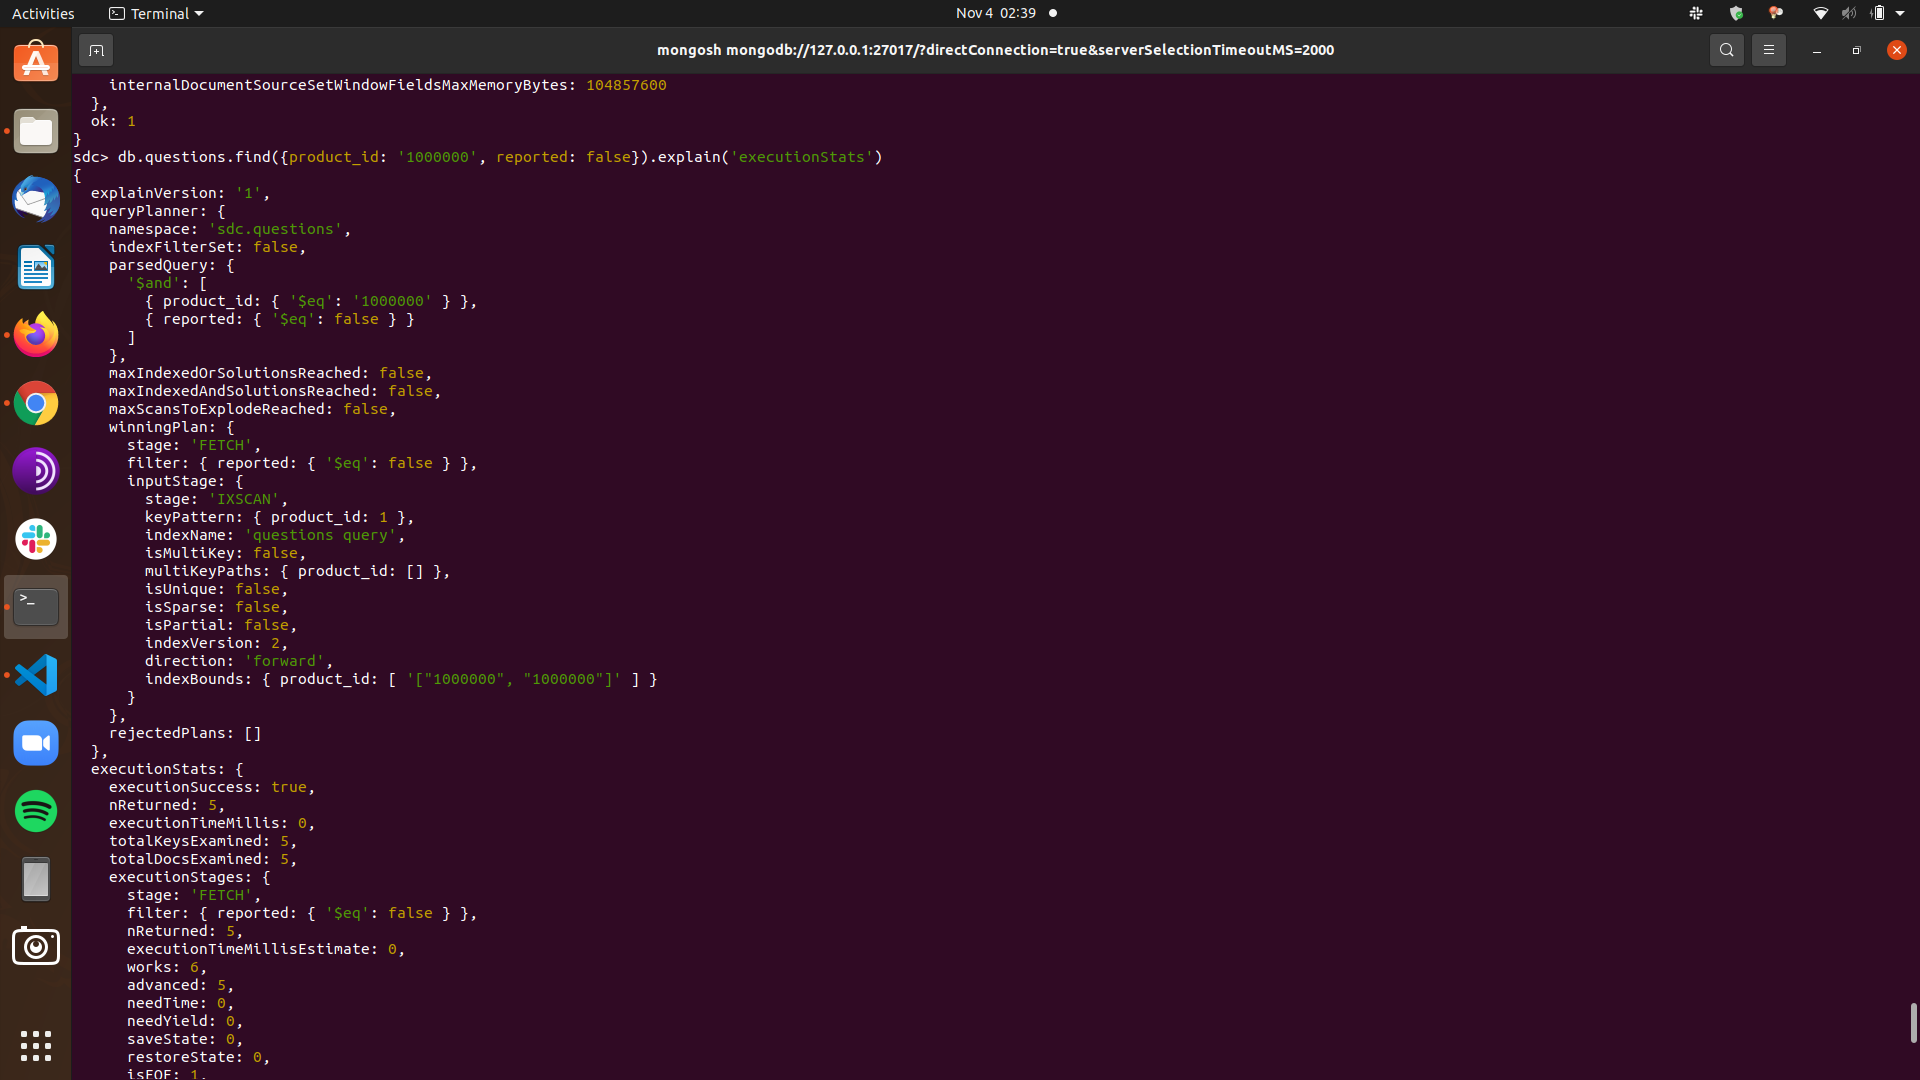Launch Thunderbird mail from the dock
Viewport: 1920px width, 1080px height.
(x=36, y=199)
